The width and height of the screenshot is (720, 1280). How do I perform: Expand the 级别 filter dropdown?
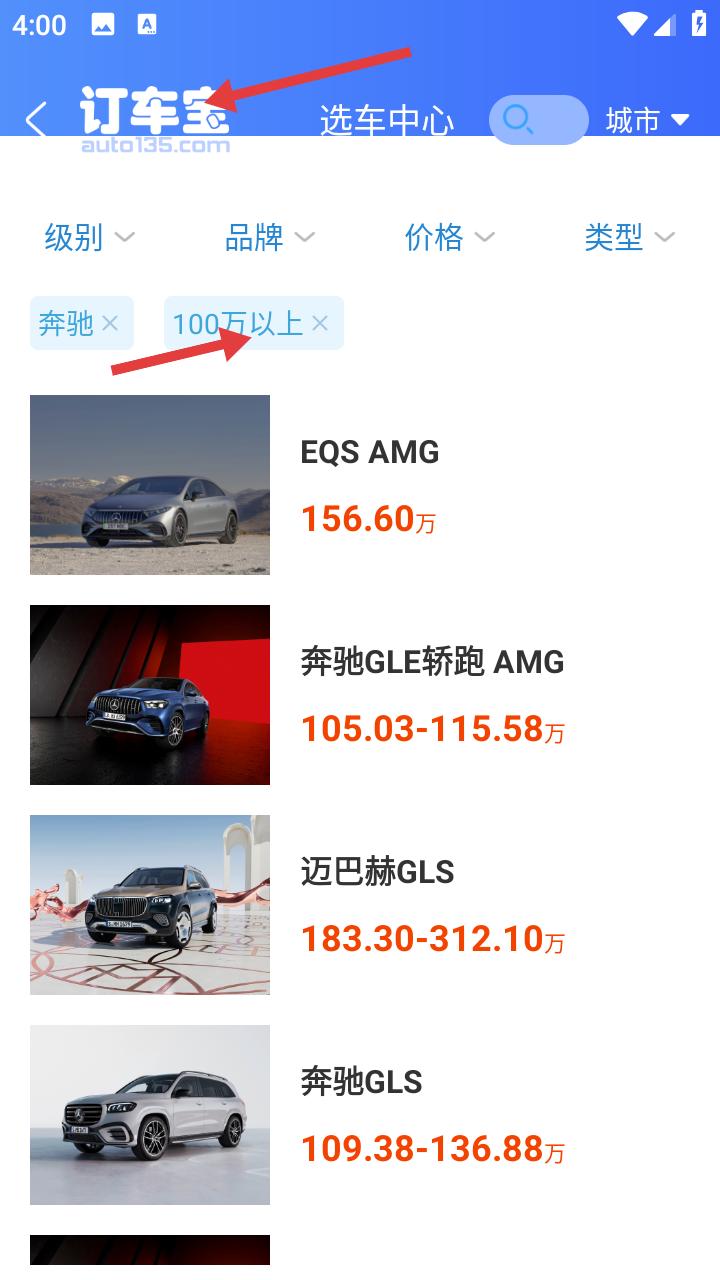(90, 237)
